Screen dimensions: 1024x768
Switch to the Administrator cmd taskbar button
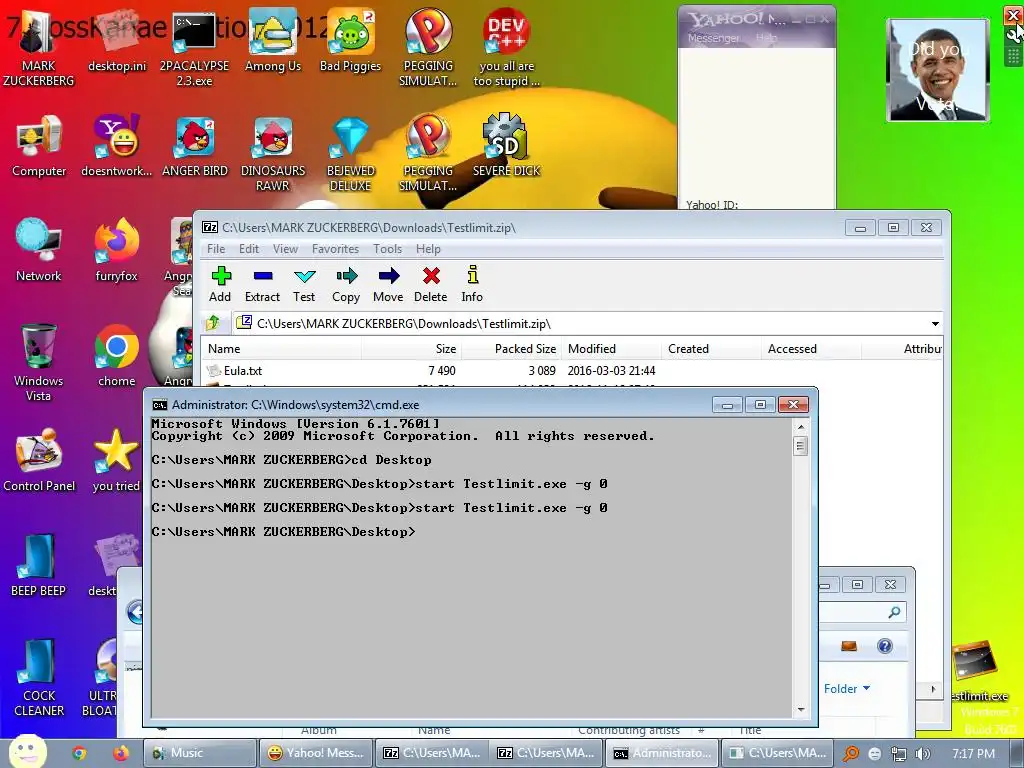pyautogui.click(x=662, y=753)
